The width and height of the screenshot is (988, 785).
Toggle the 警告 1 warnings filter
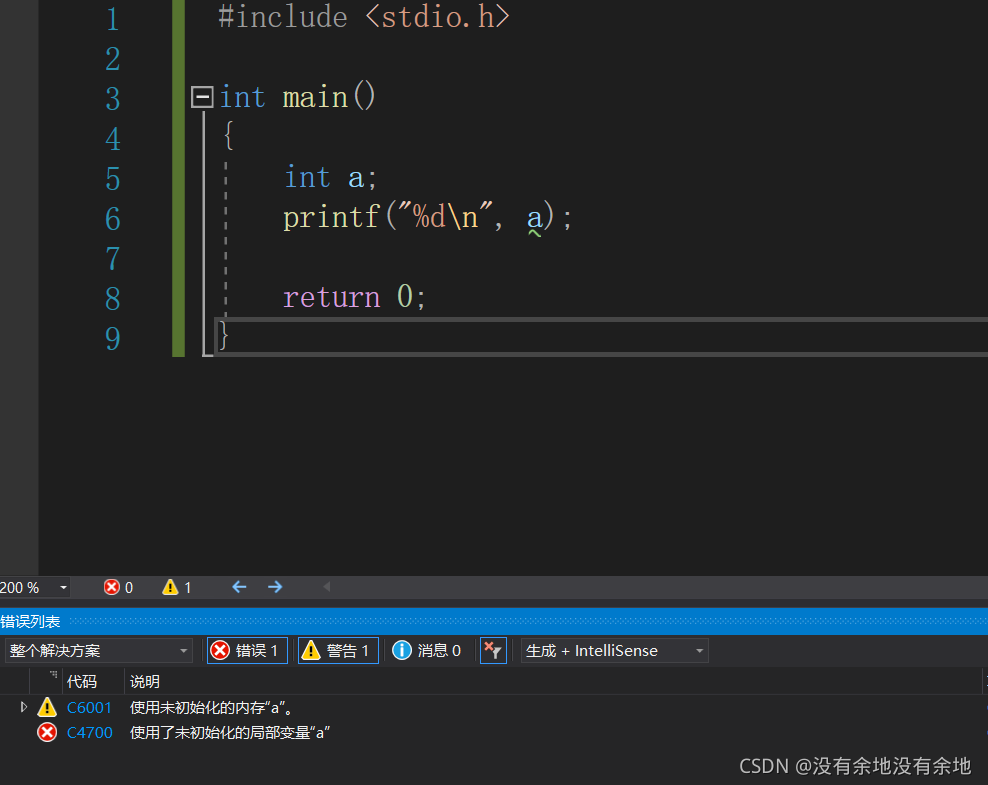[338, 650]
